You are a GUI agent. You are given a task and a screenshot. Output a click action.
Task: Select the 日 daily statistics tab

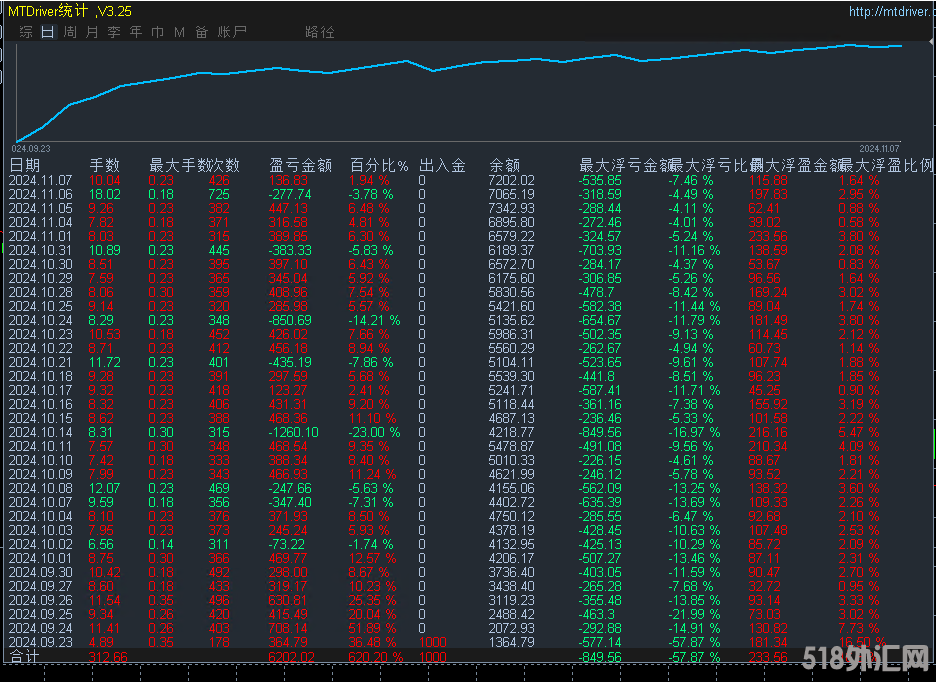coord(48,32)
